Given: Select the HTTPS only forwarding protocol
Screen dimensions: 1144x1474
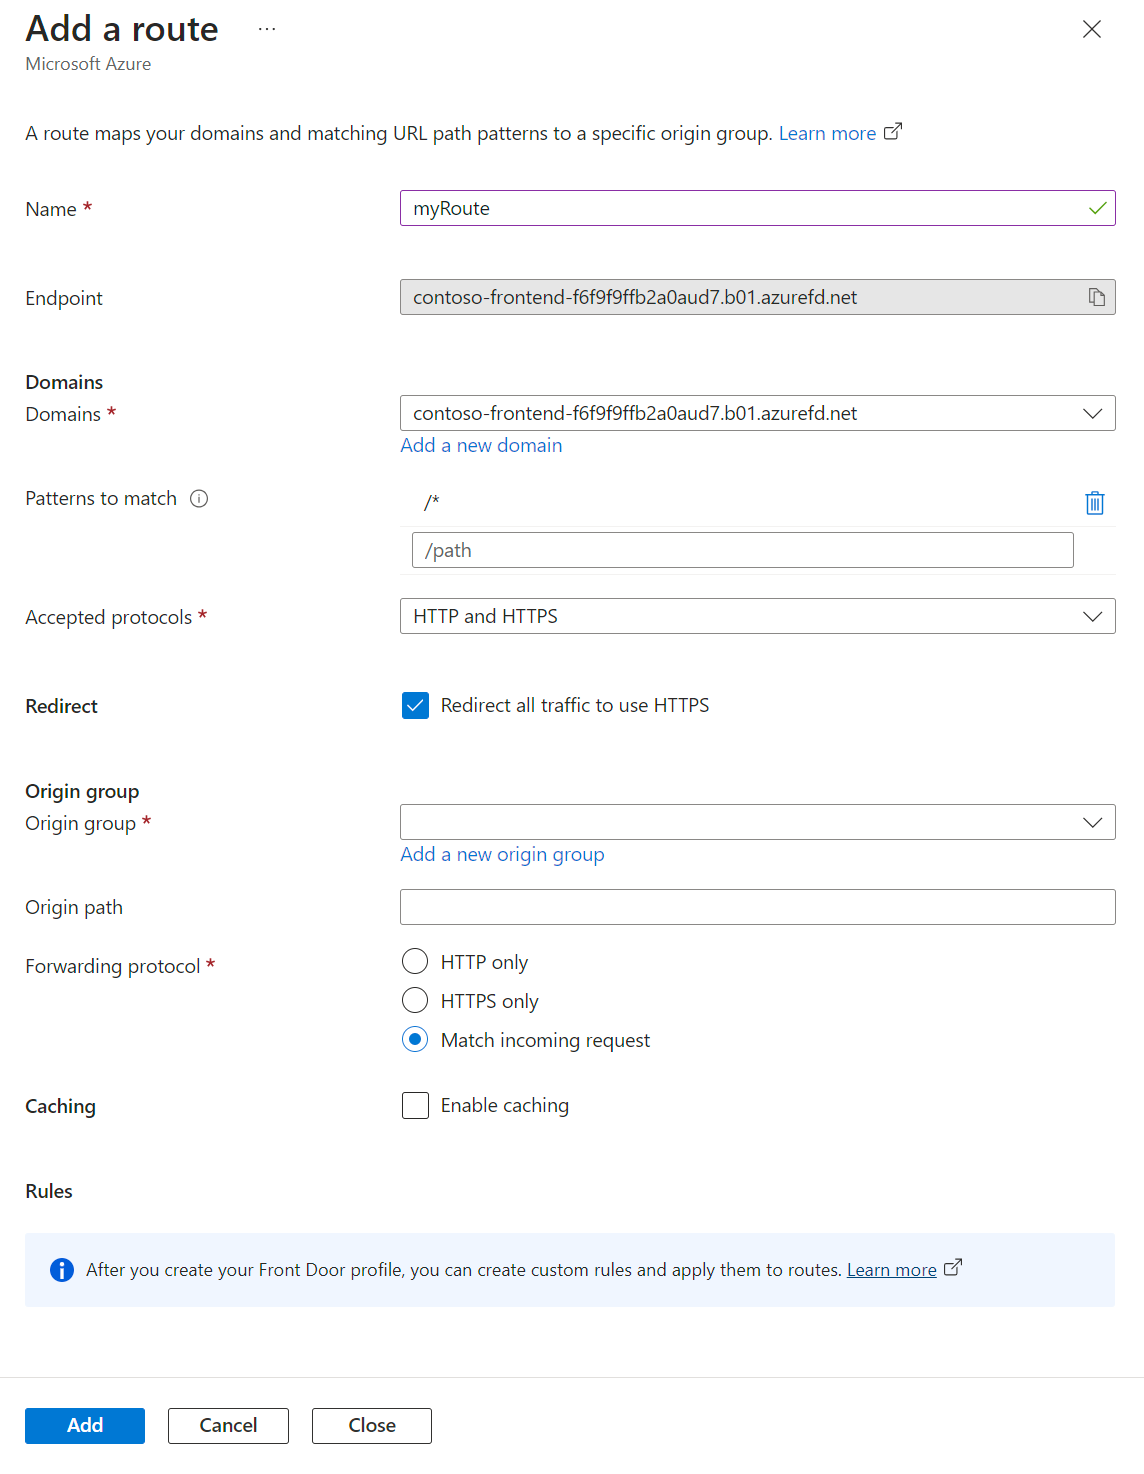Looking at the screenshot, I should click(415, 1000).
